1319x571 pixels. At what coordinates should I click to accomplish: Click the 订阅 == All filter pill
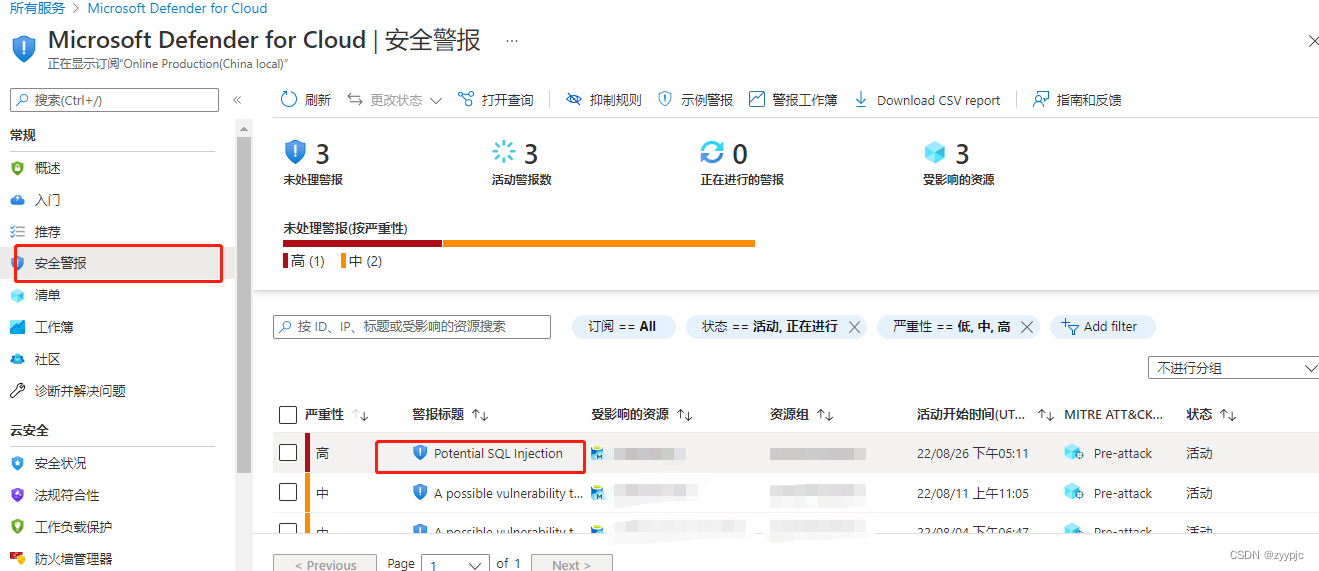[x=623, y=327]
